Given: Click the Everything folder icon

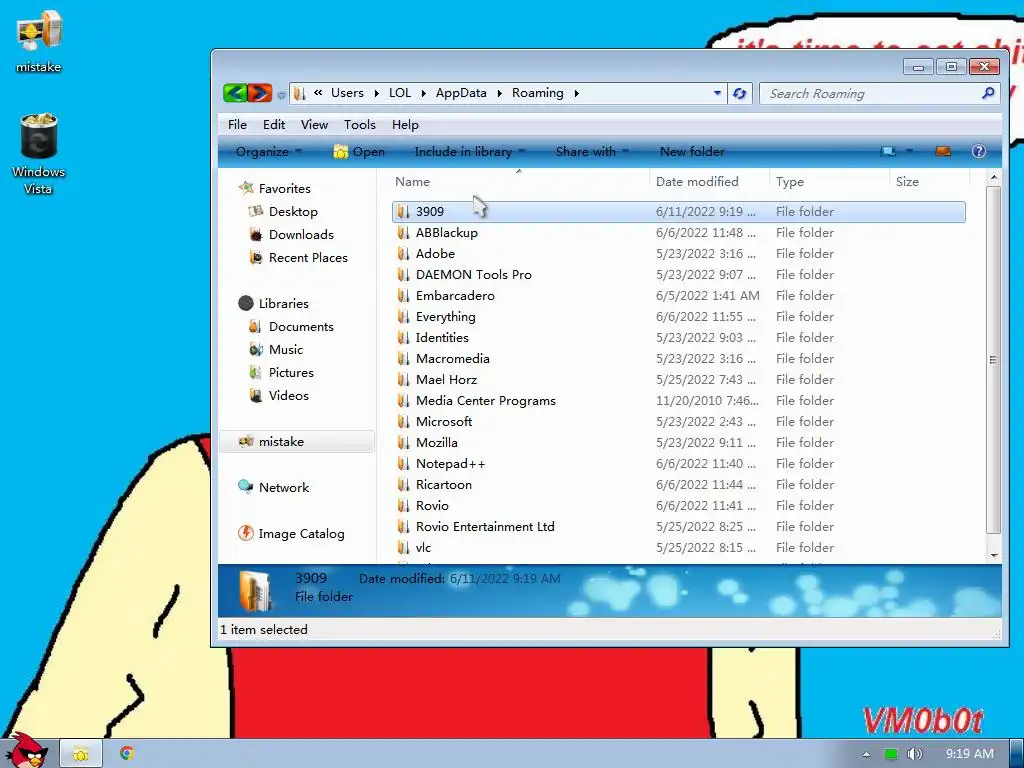Looking at the screenshot, I should (404, 317).
